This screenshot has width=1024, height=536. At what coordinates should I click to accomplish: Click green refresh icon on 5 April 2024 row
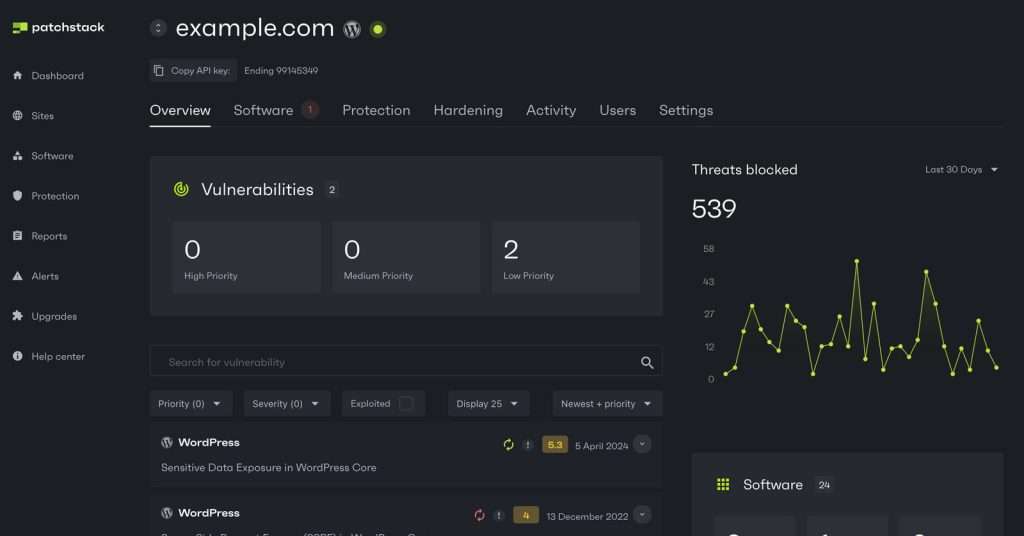(x=508, y=445)
